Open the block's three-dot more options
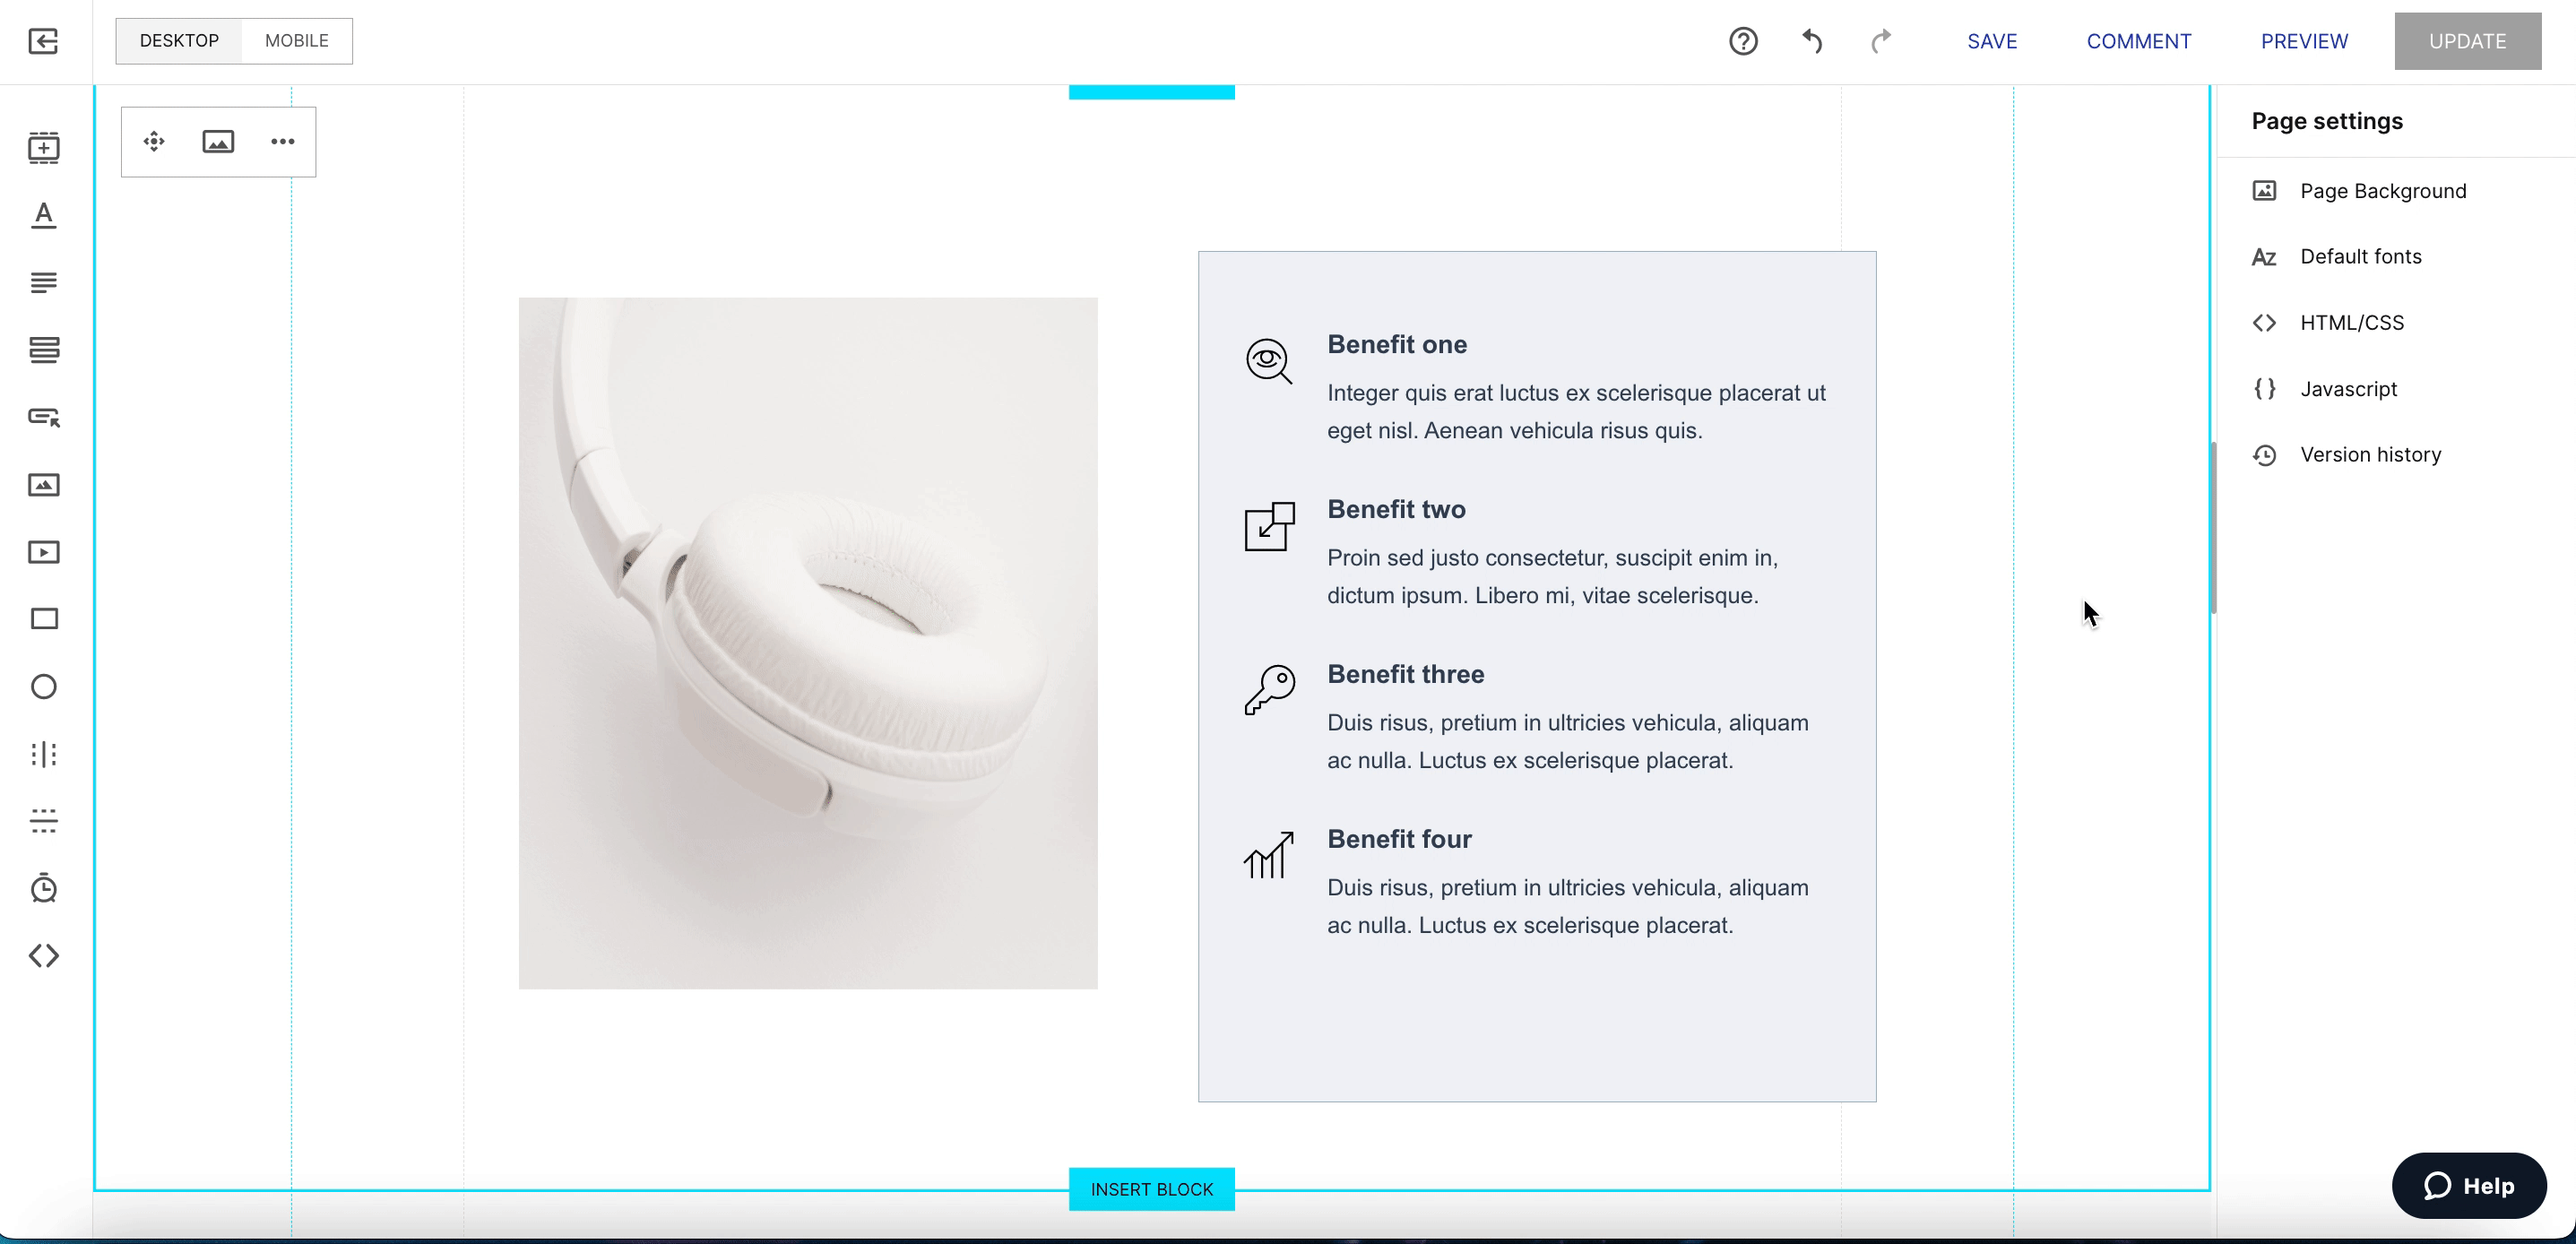This screenshot has height=1244, width=2576. (x=283, y=142)
